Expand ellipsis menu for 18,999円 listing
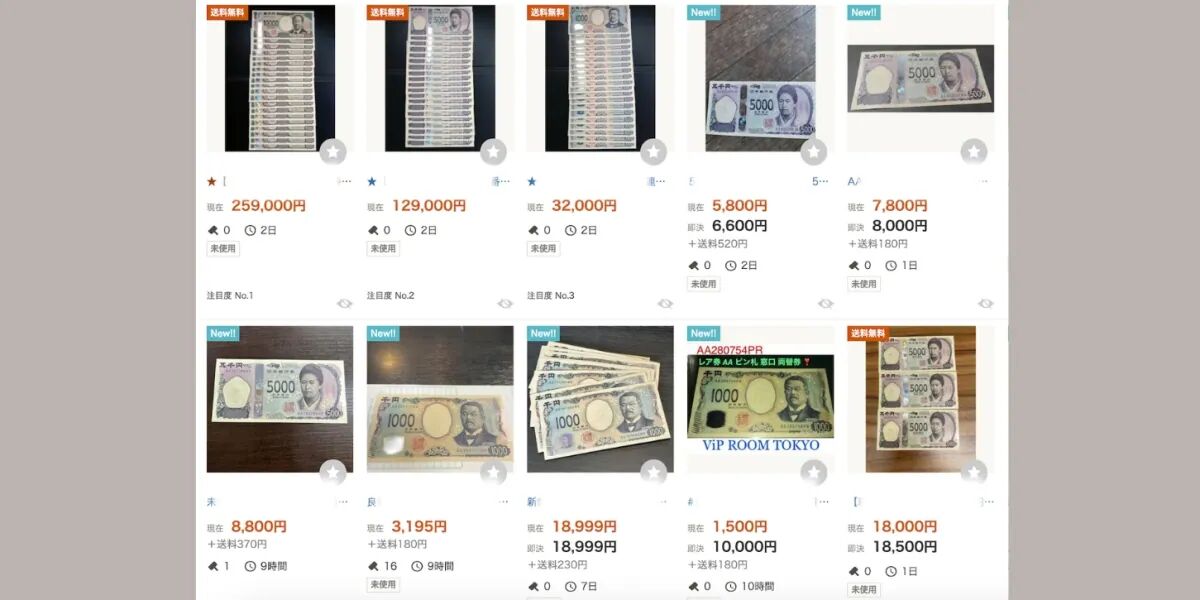This screenshot has width=1200, height=600. tap(661, 502)
